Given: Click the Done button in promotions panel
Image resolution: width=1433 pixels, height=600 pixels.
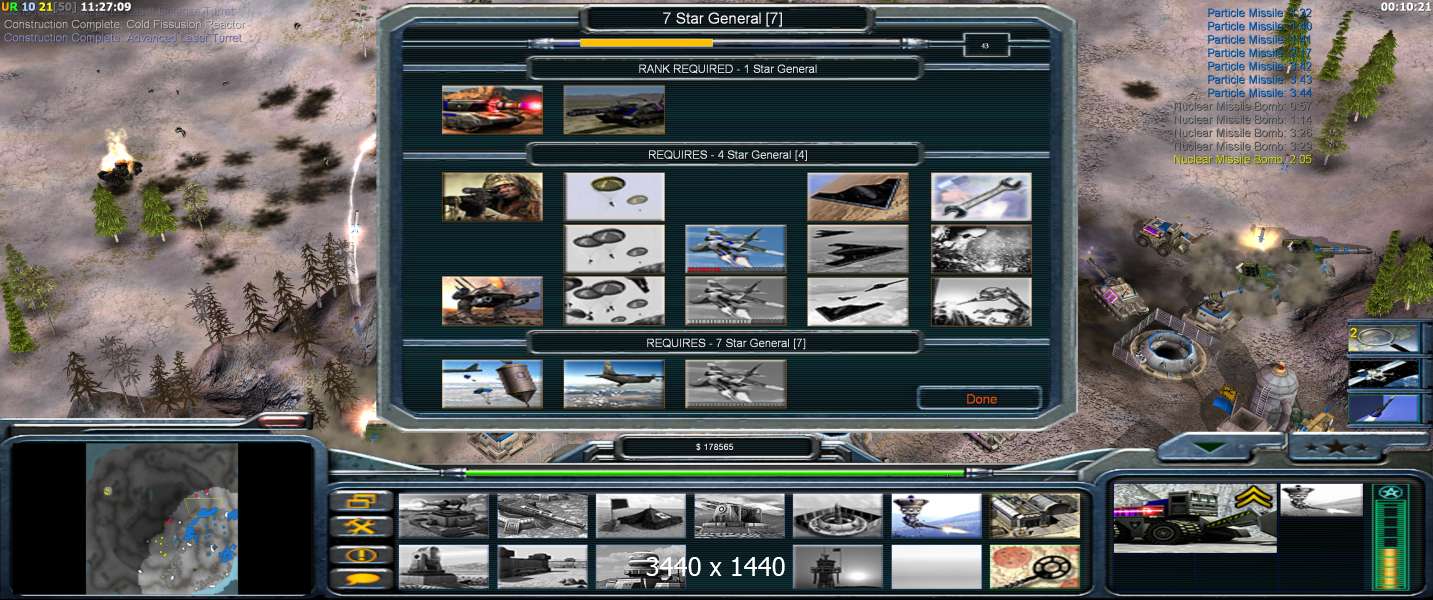Looking at the screenshot, I should pyautogui.click(x=980, y=398).
